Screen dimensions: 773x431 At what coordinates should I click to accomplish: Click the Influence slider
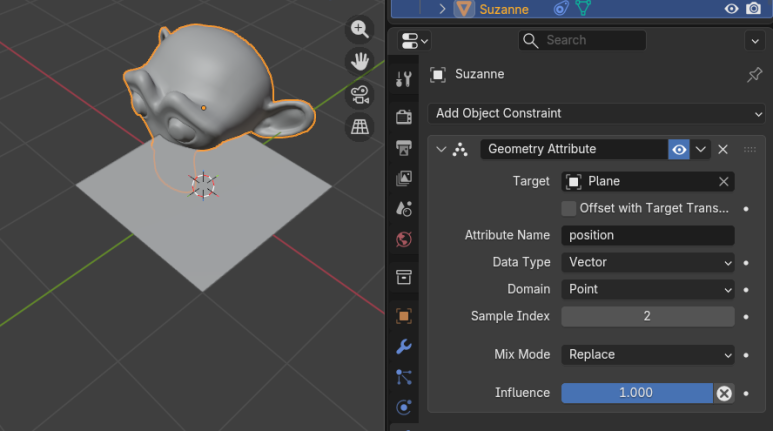tap(637, 393)
